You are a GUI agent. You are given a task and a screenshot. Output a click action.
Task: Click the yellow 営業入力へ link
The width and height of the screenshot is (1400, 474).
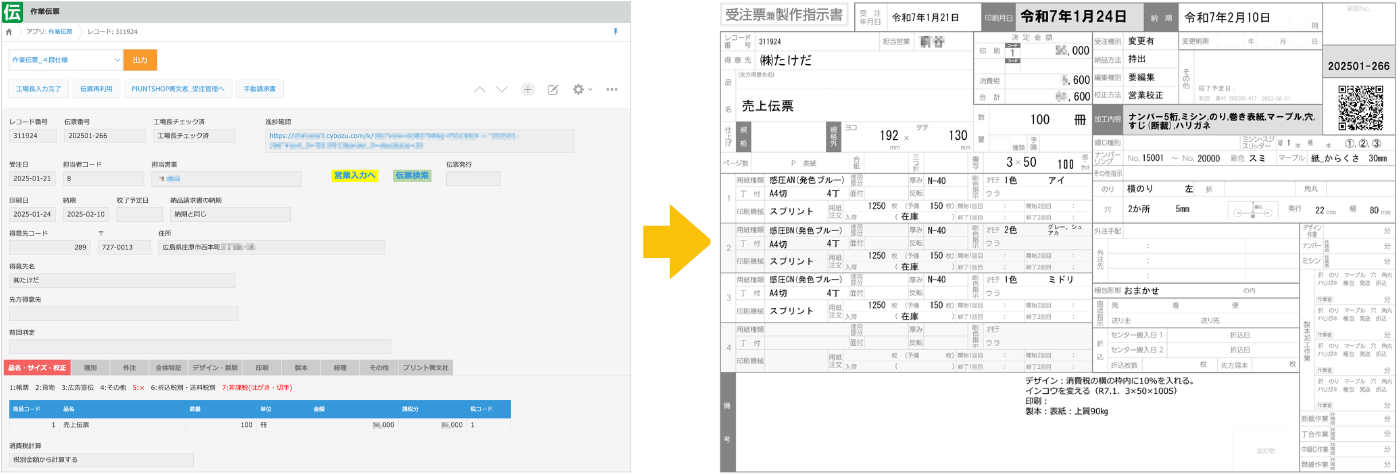coord(355,176)
